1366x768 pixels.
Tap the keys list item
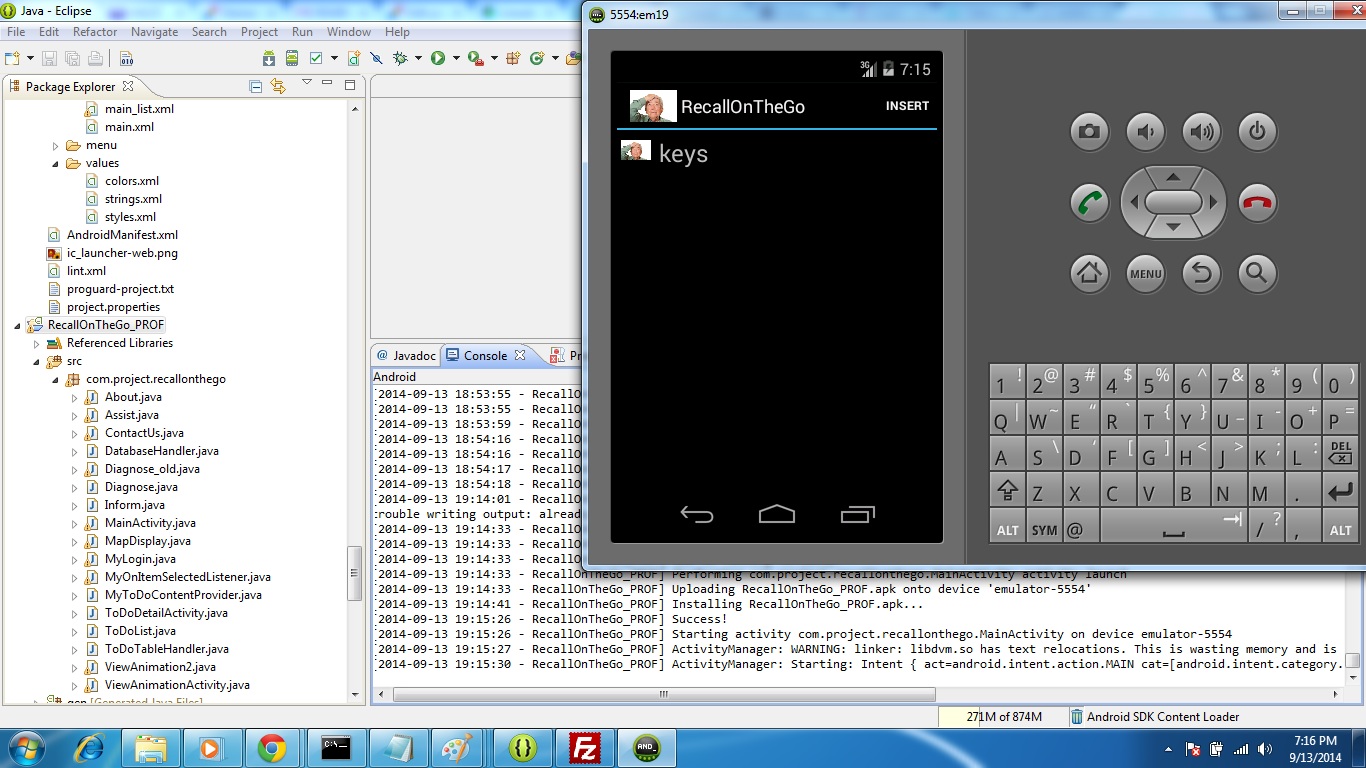[777, 154]
